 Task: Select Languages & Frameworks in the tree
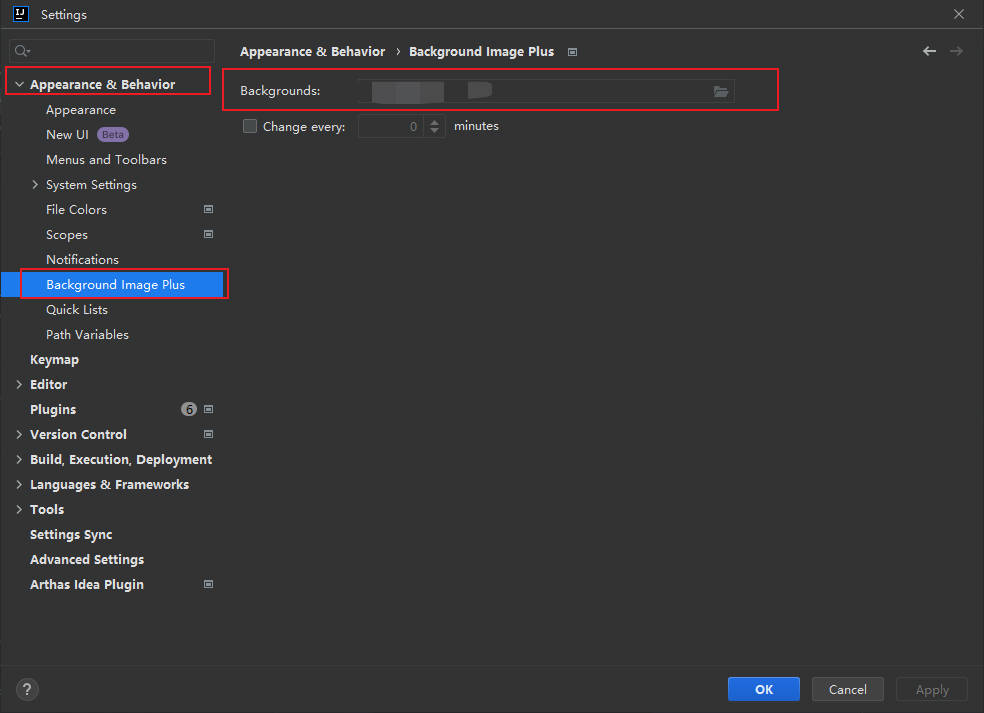(x=109, y=485)
